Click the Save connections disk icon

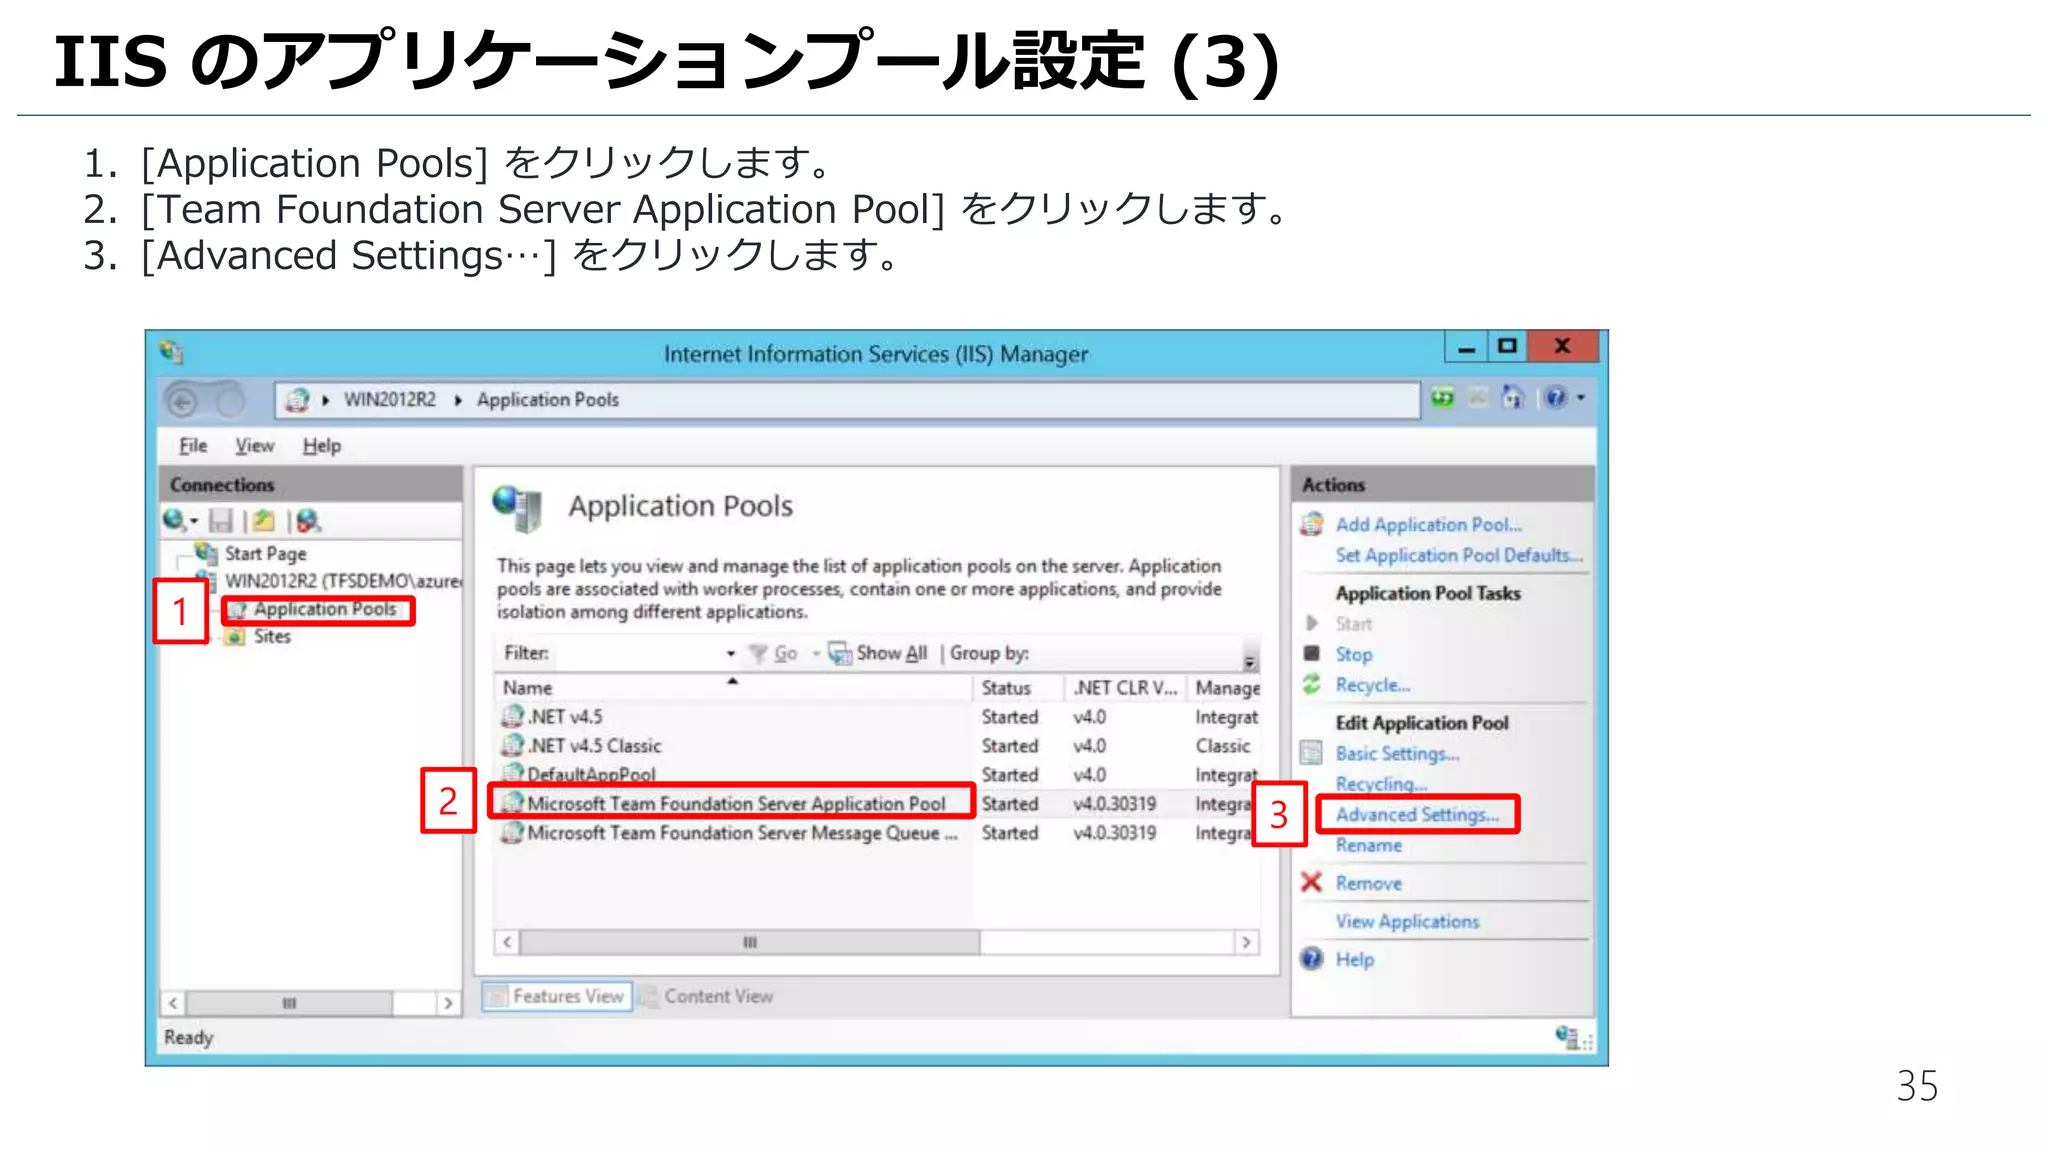point(221,521)
